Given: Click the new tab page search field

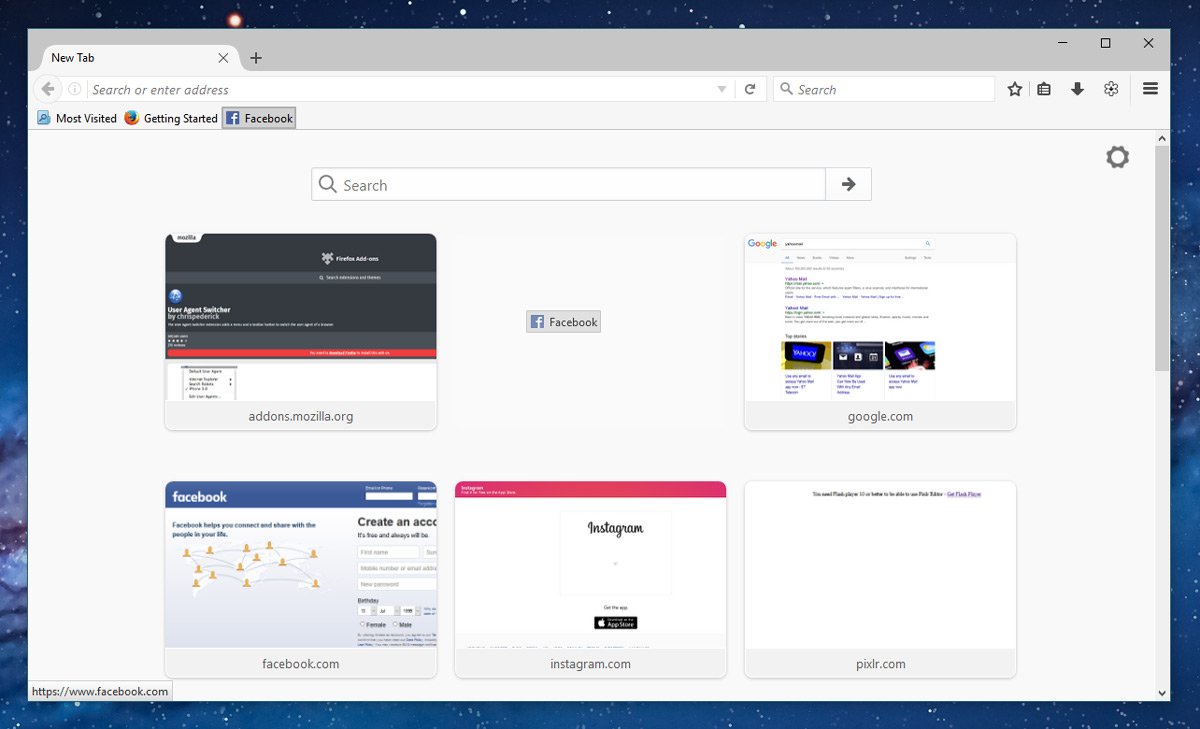Looking at the screenshot, I should 568,185.
